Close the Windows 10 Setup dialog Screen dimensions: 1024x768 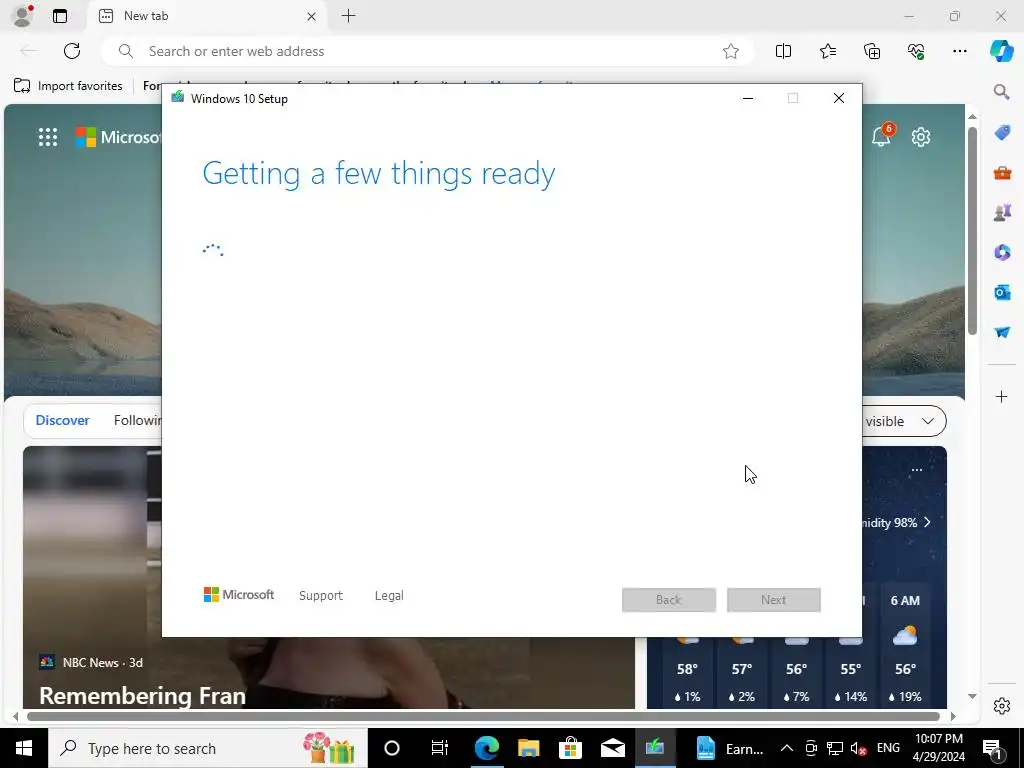point(839,99)
